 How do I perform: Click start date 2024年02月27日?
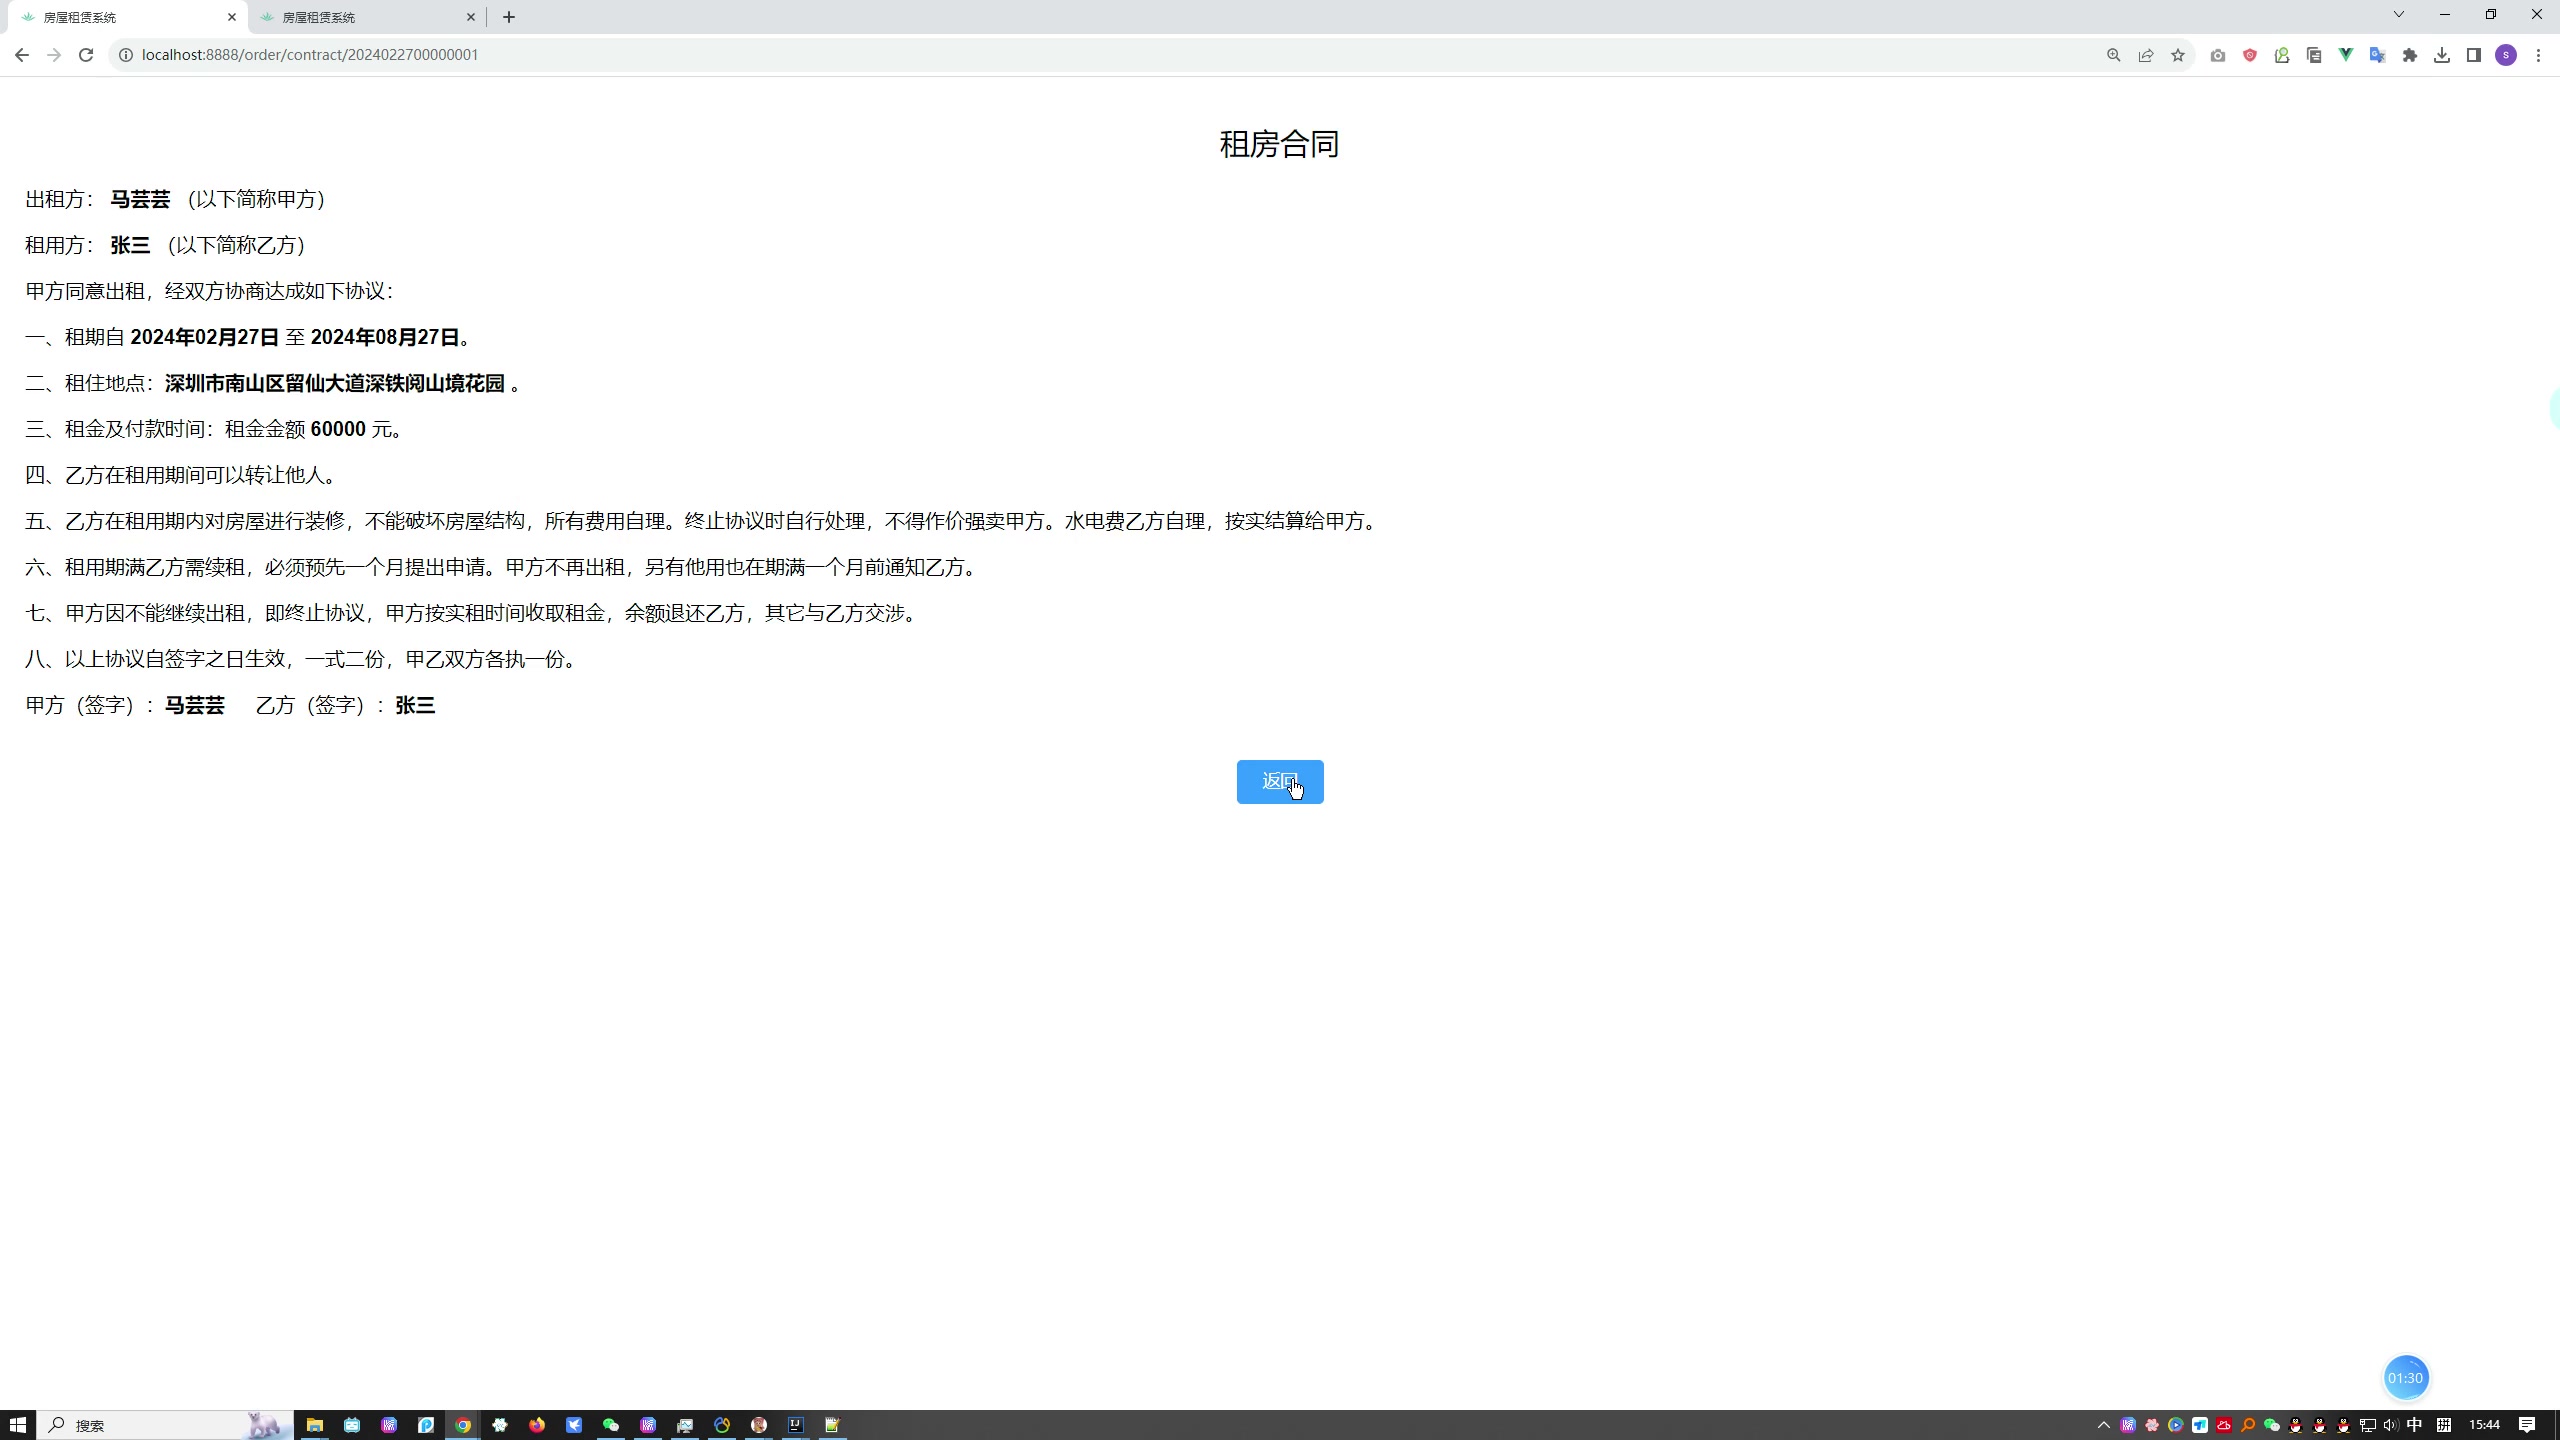pos(205,337)
